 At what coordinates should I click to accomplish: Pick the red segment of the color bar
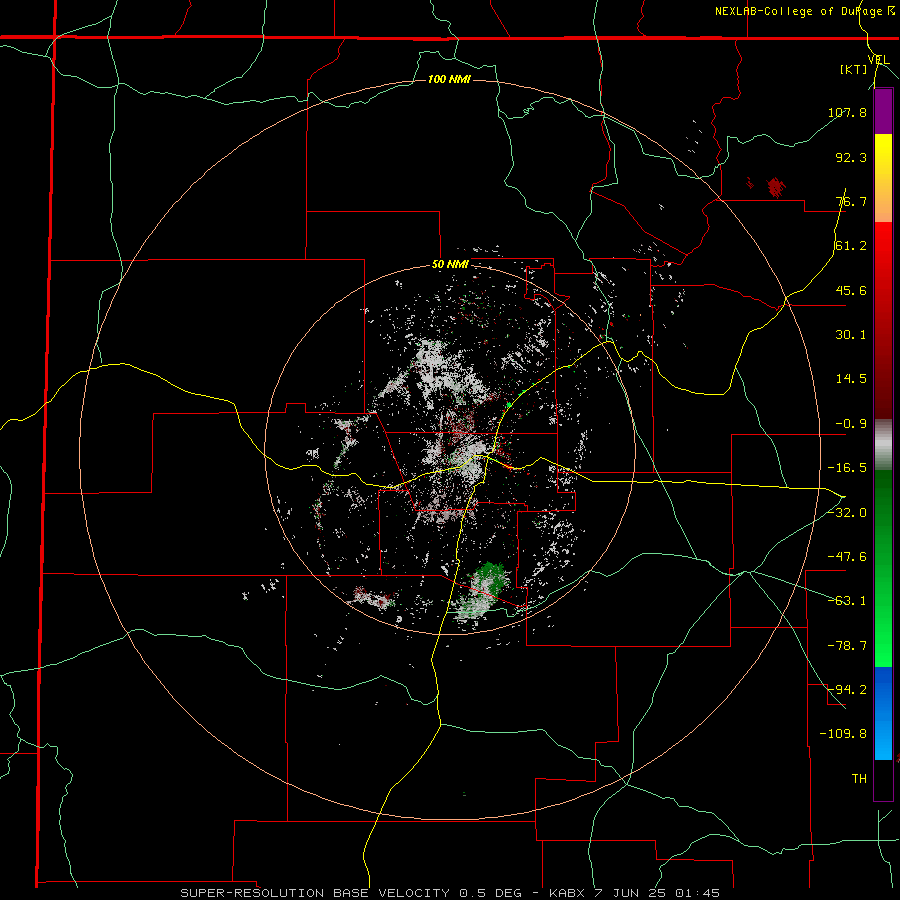883,320
